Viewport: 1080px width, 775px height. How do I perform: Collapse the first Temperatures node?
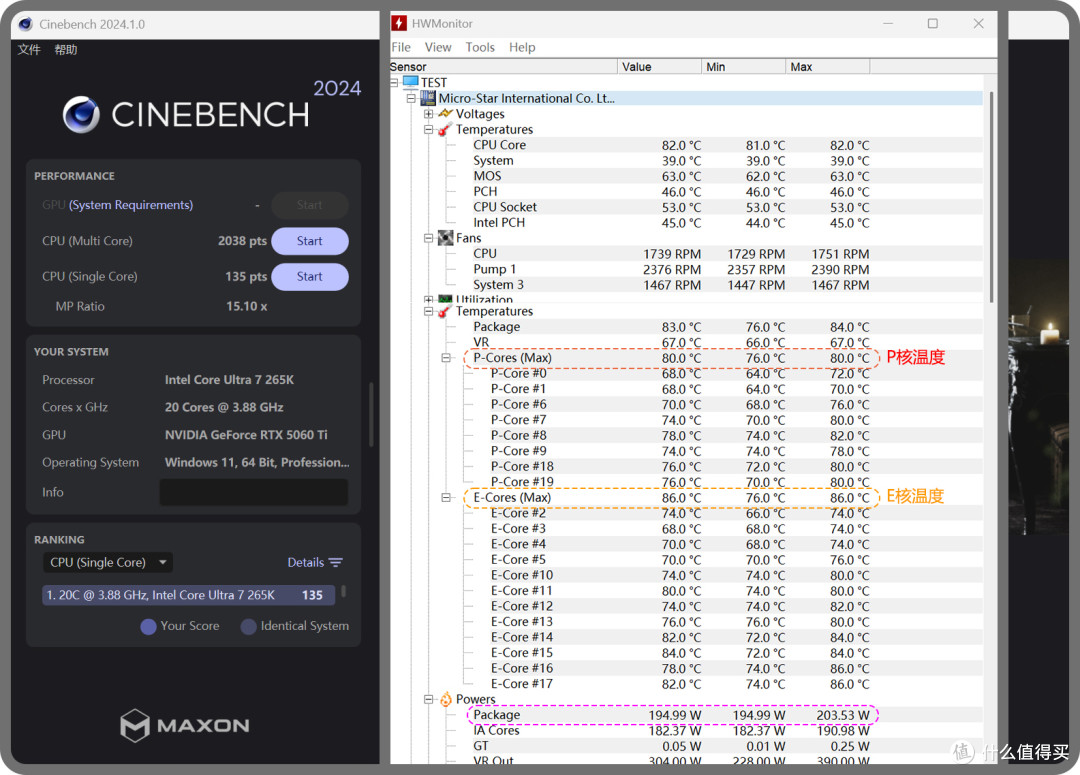[x=428, y=130]
